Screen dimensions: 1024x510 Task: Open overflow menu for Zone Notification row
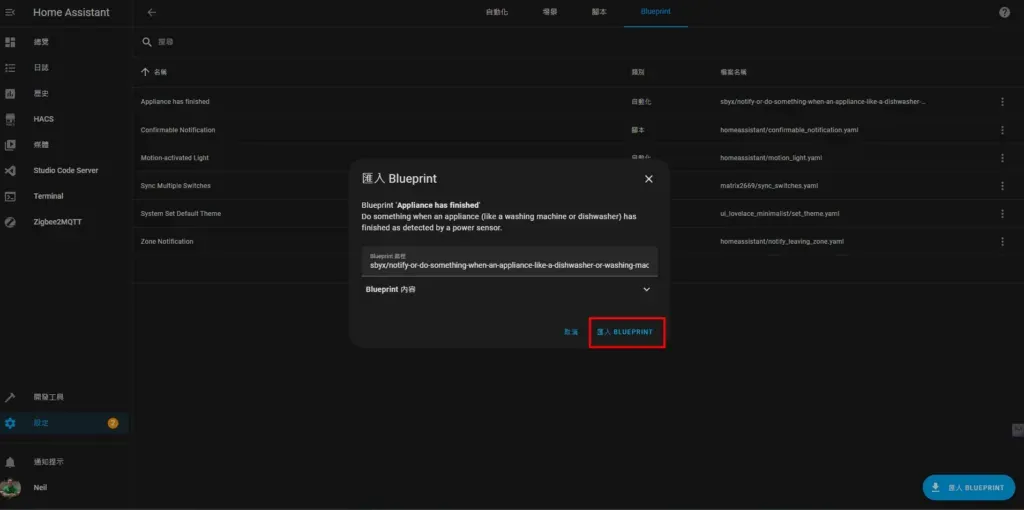pyautogui.click(x=1003, y=242)
